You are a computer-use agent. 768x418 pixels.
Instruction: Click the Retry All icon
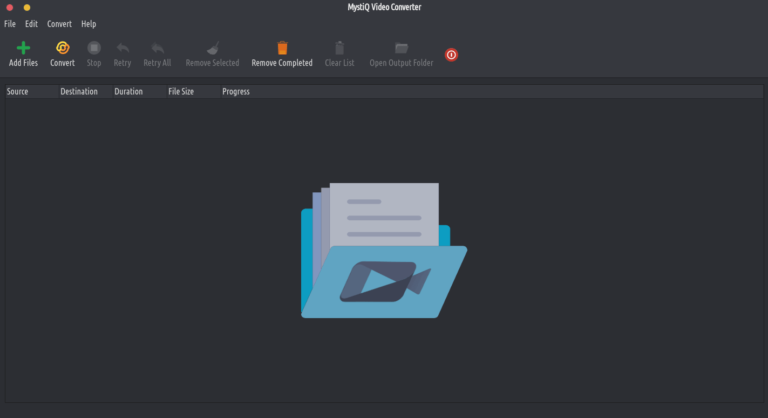157,48
